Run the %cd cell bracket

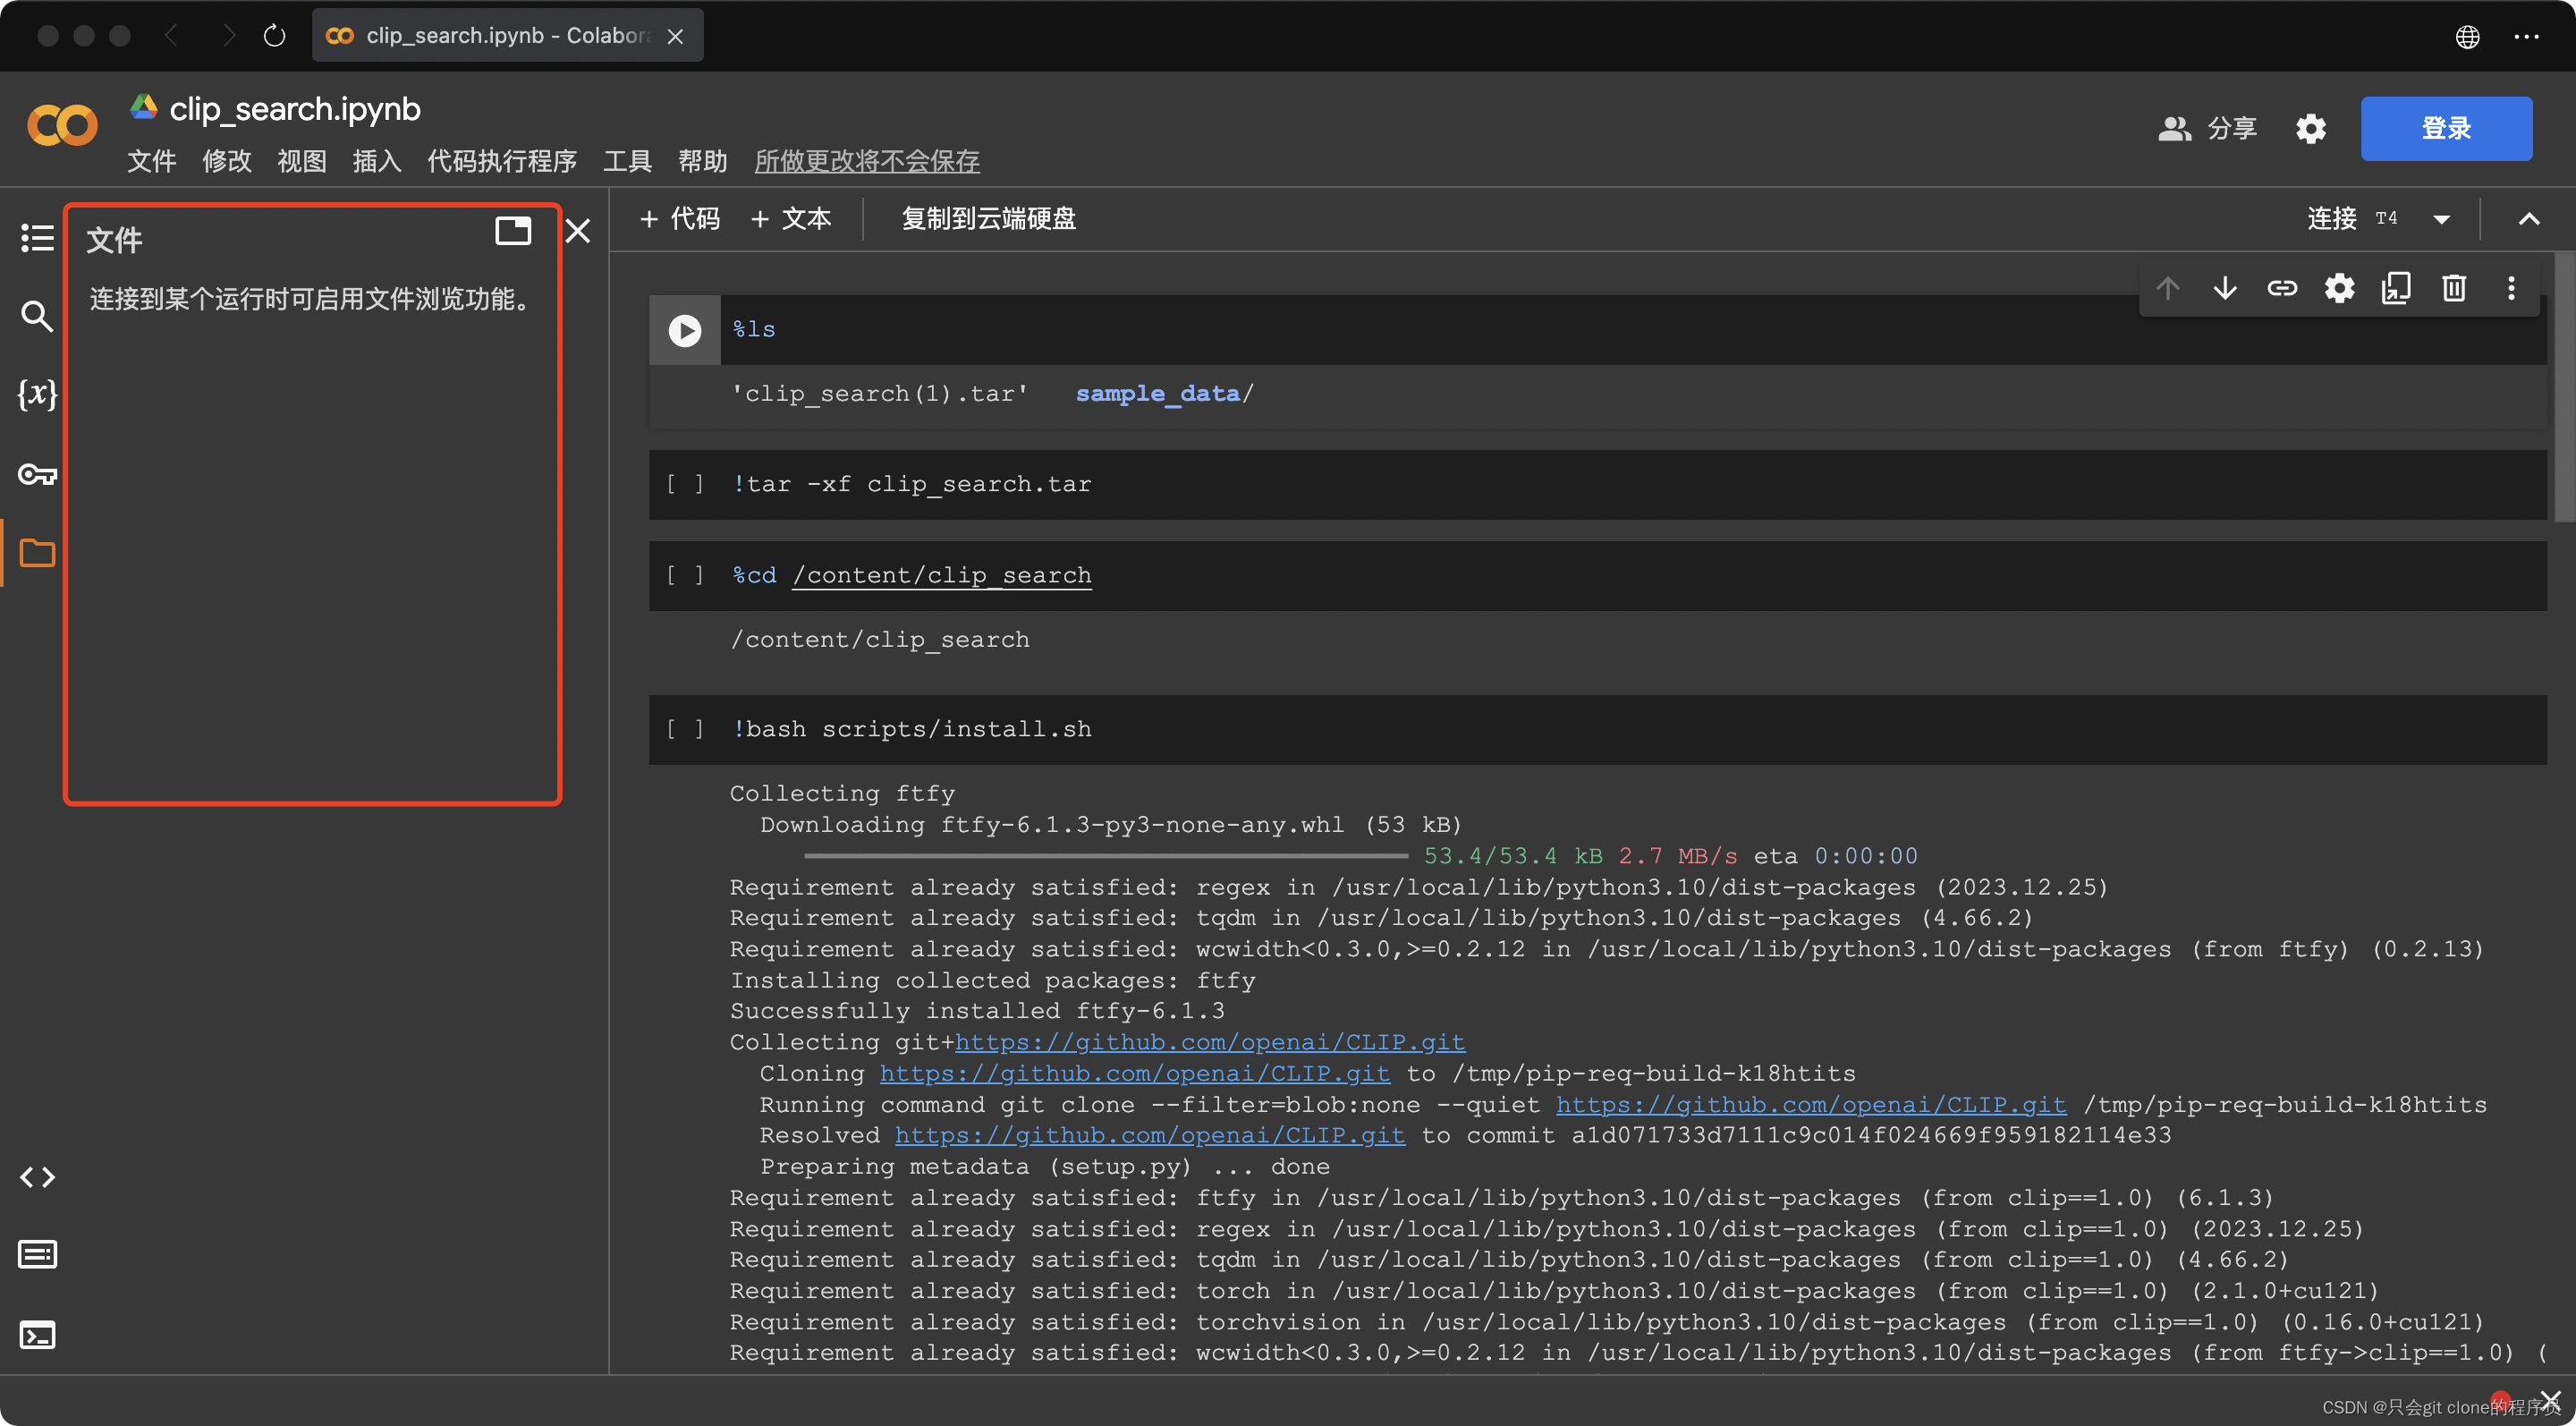coord(685,575)
